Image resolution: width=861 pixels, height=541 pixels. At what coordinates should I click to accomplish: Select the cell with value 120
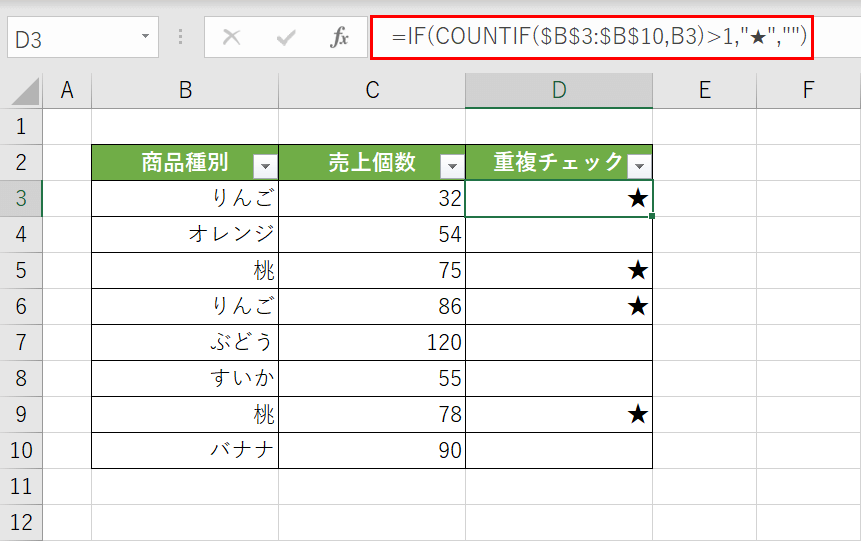[372, 342]
